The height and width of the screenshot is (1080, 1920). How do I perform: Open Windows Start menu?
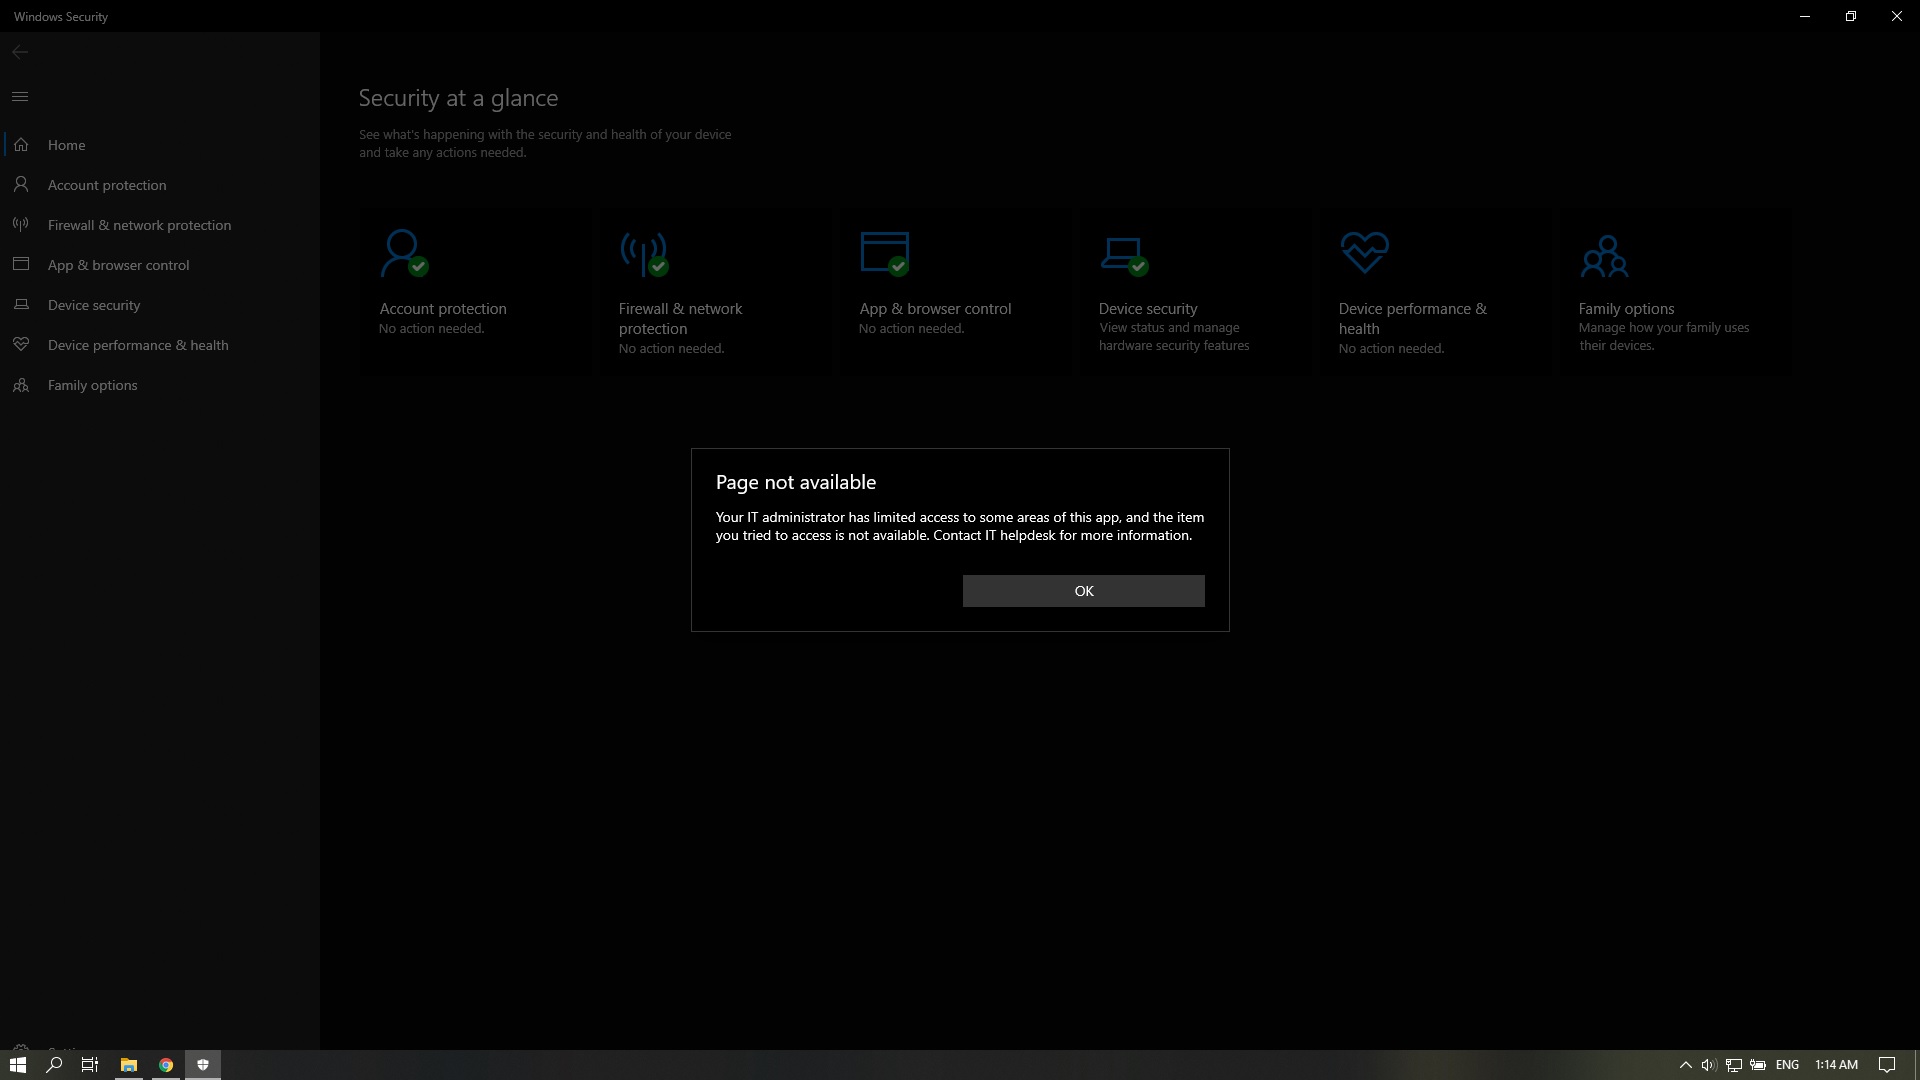point(18,1065)
